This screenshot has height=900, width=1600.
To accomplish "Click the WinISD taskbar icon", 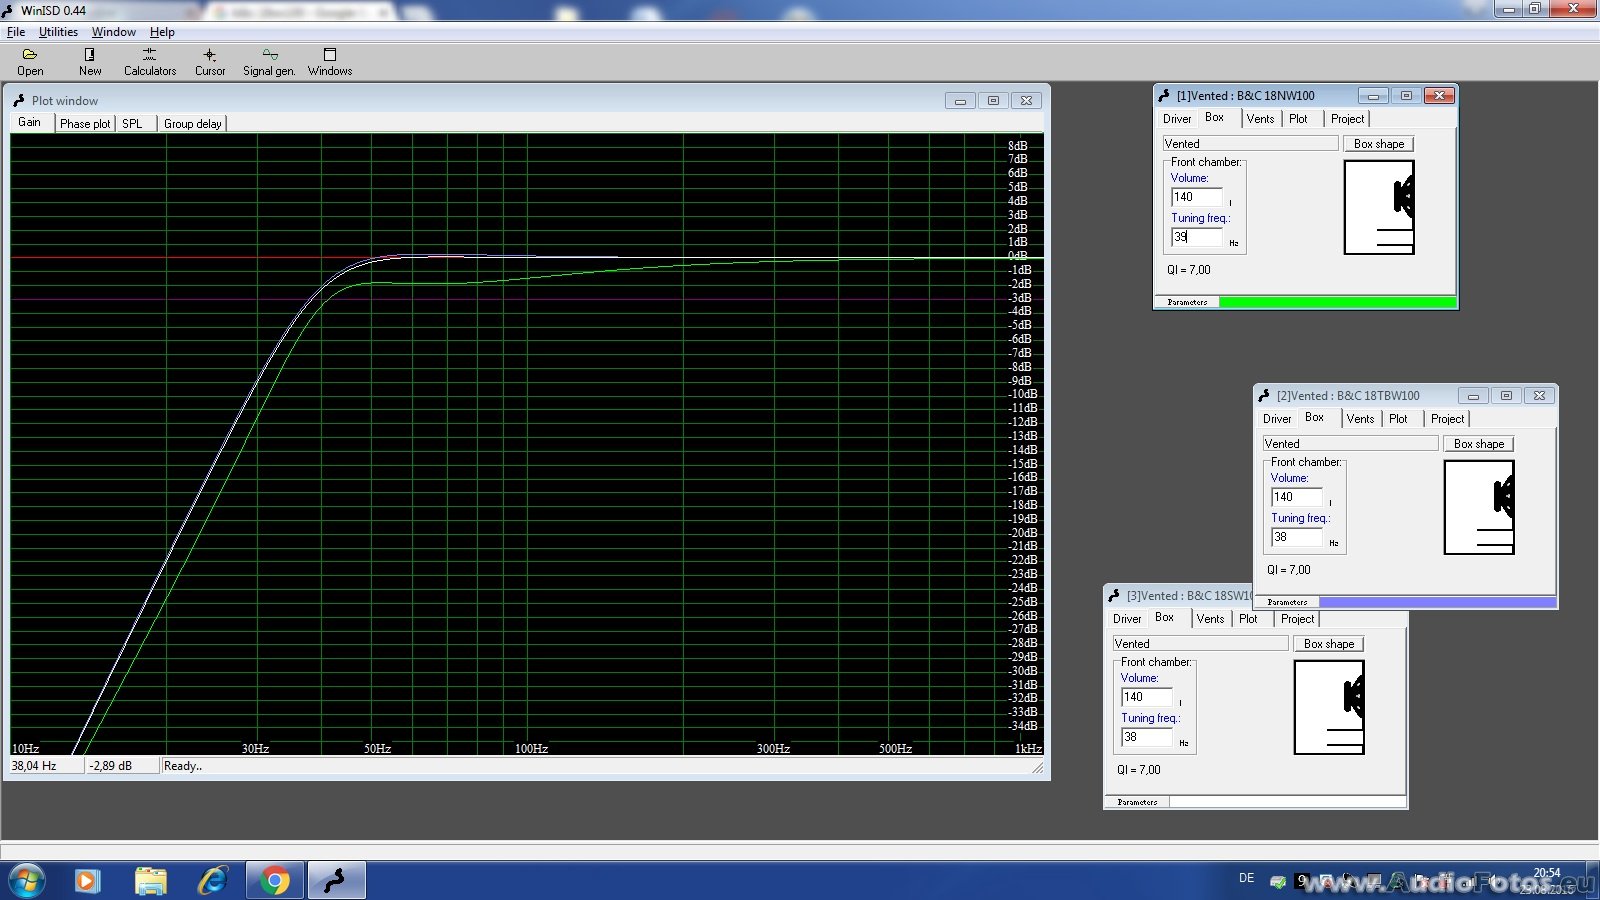I will [336, 881].
